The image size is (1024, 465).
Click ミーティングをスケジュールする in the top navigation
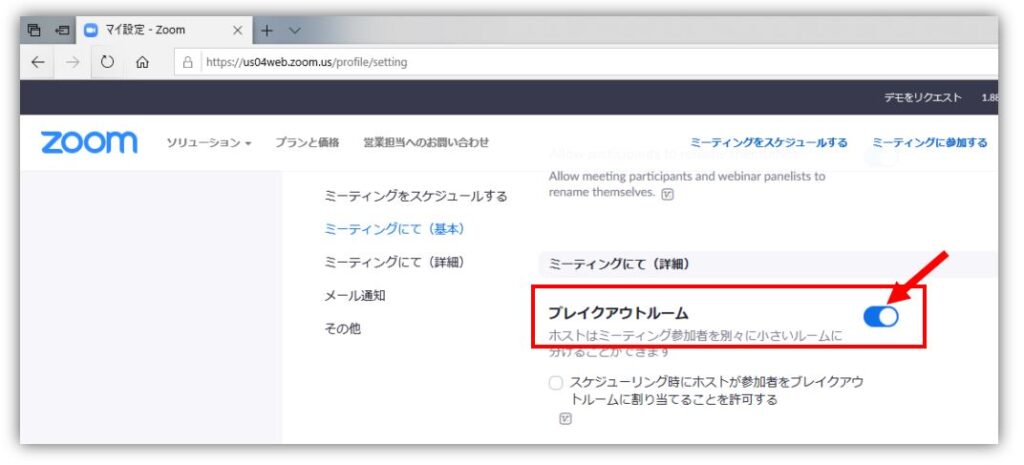(x=769, y=142)
